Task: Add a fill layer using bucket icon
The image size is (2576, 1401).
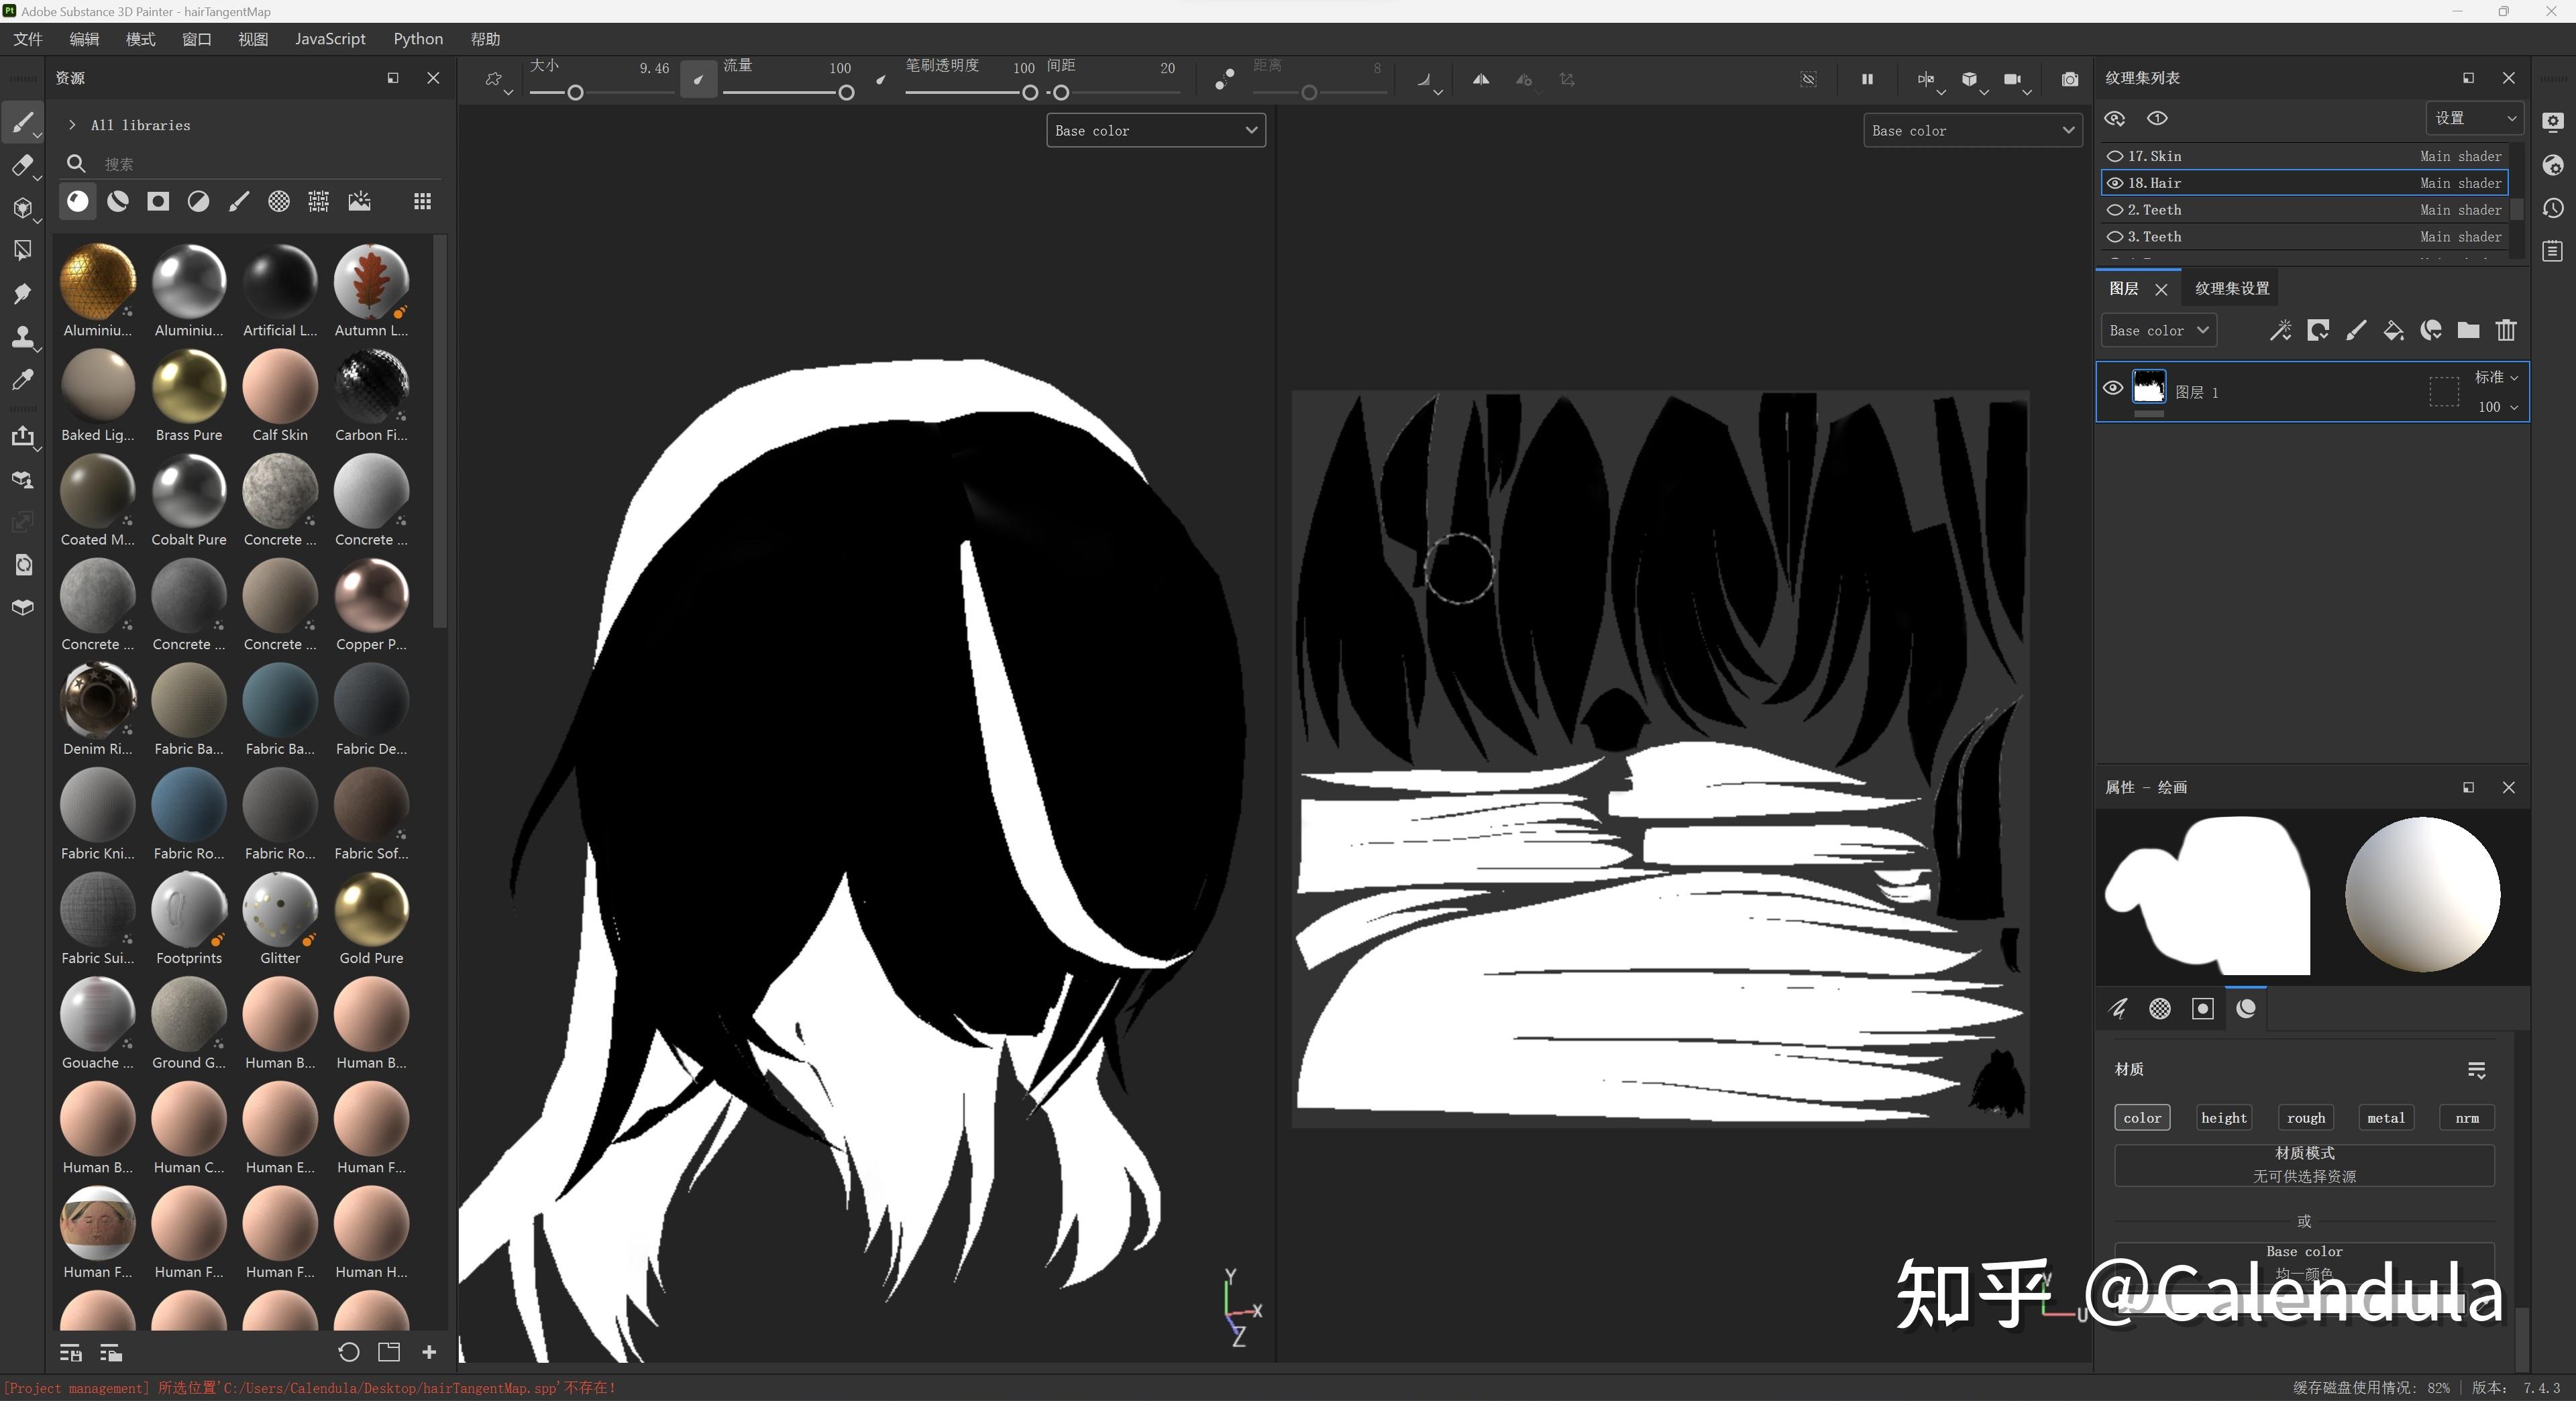Action: (2393, 330)
